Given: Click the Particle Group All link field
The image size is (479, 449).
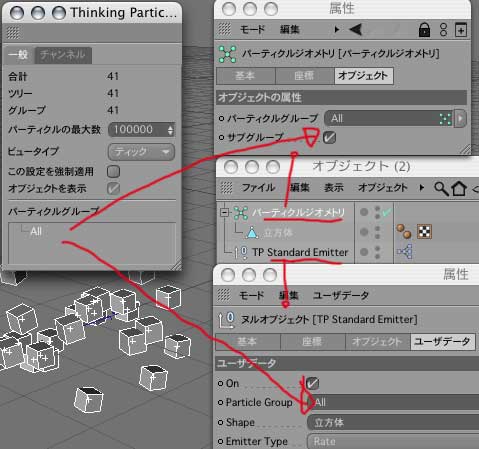Looking at the screenshot, I should coord(393,402).
